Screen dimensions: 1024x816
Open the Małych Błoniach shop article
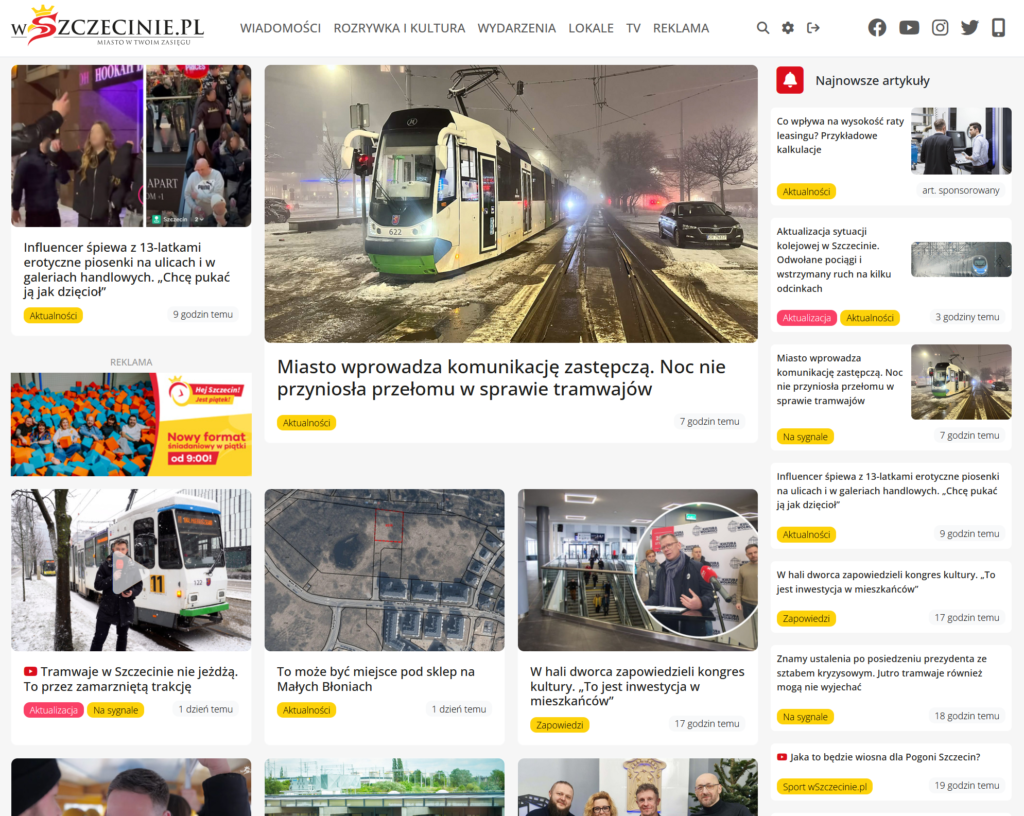point(376,678)
